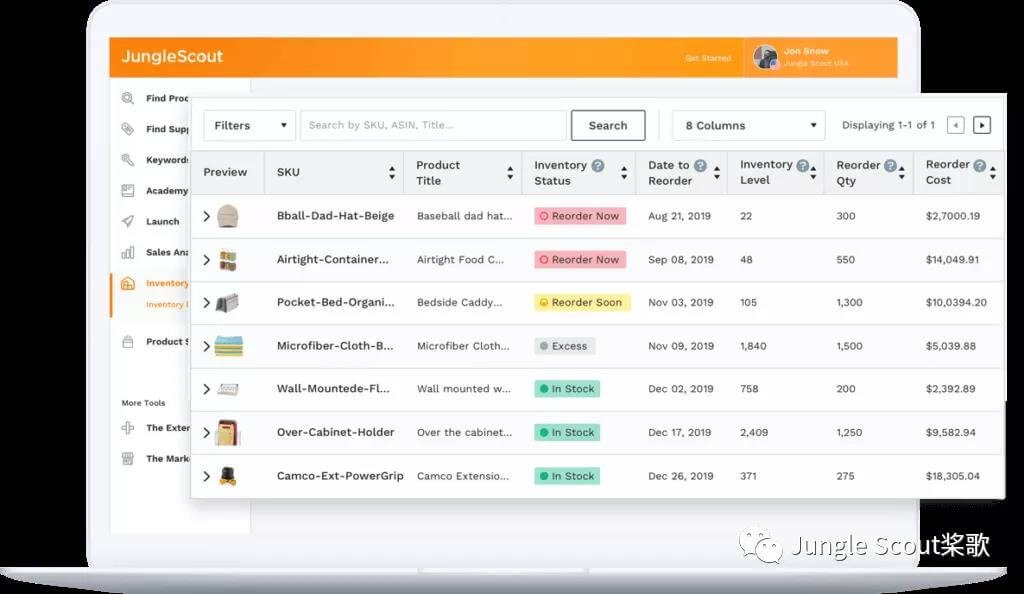Select the "$18,305.04" reorder cost cell
This screenshot has width=1024, height=594.
tap(953, 477)
